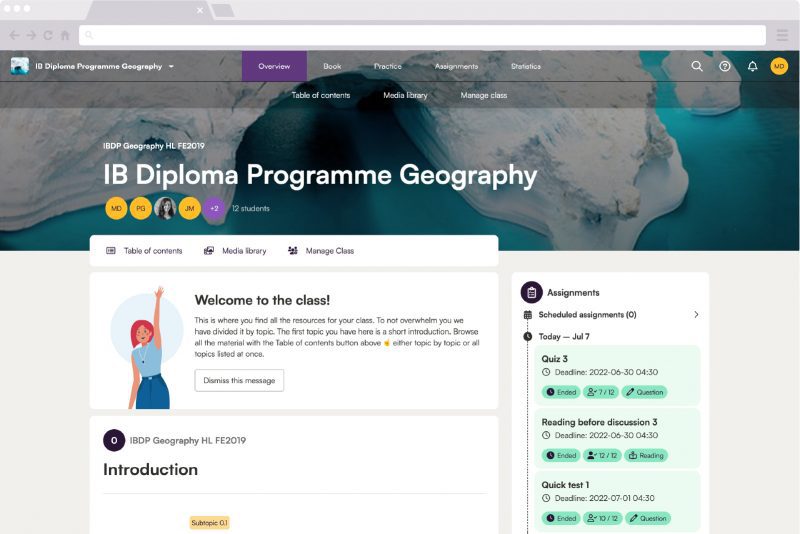Open the MD user avatar menu
This screenshot has height=534, width=800.
[779, 66]
